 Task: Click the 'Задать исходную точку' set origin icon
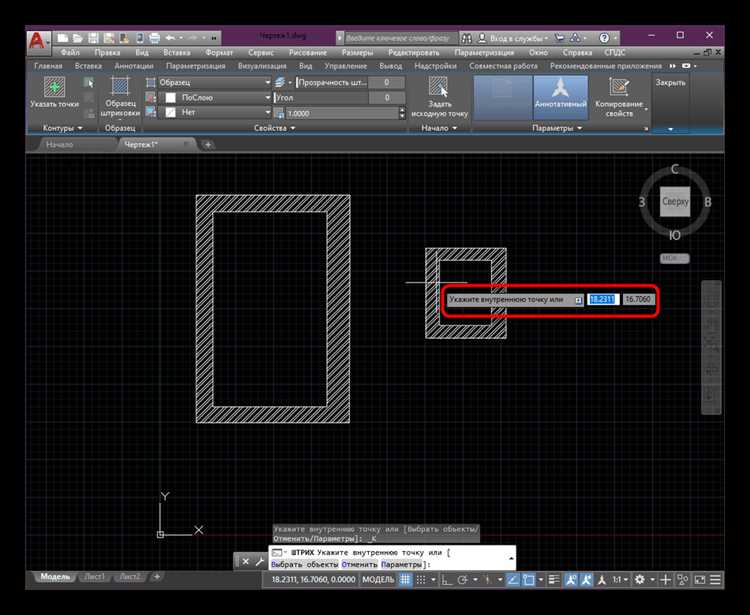(438, 87)
